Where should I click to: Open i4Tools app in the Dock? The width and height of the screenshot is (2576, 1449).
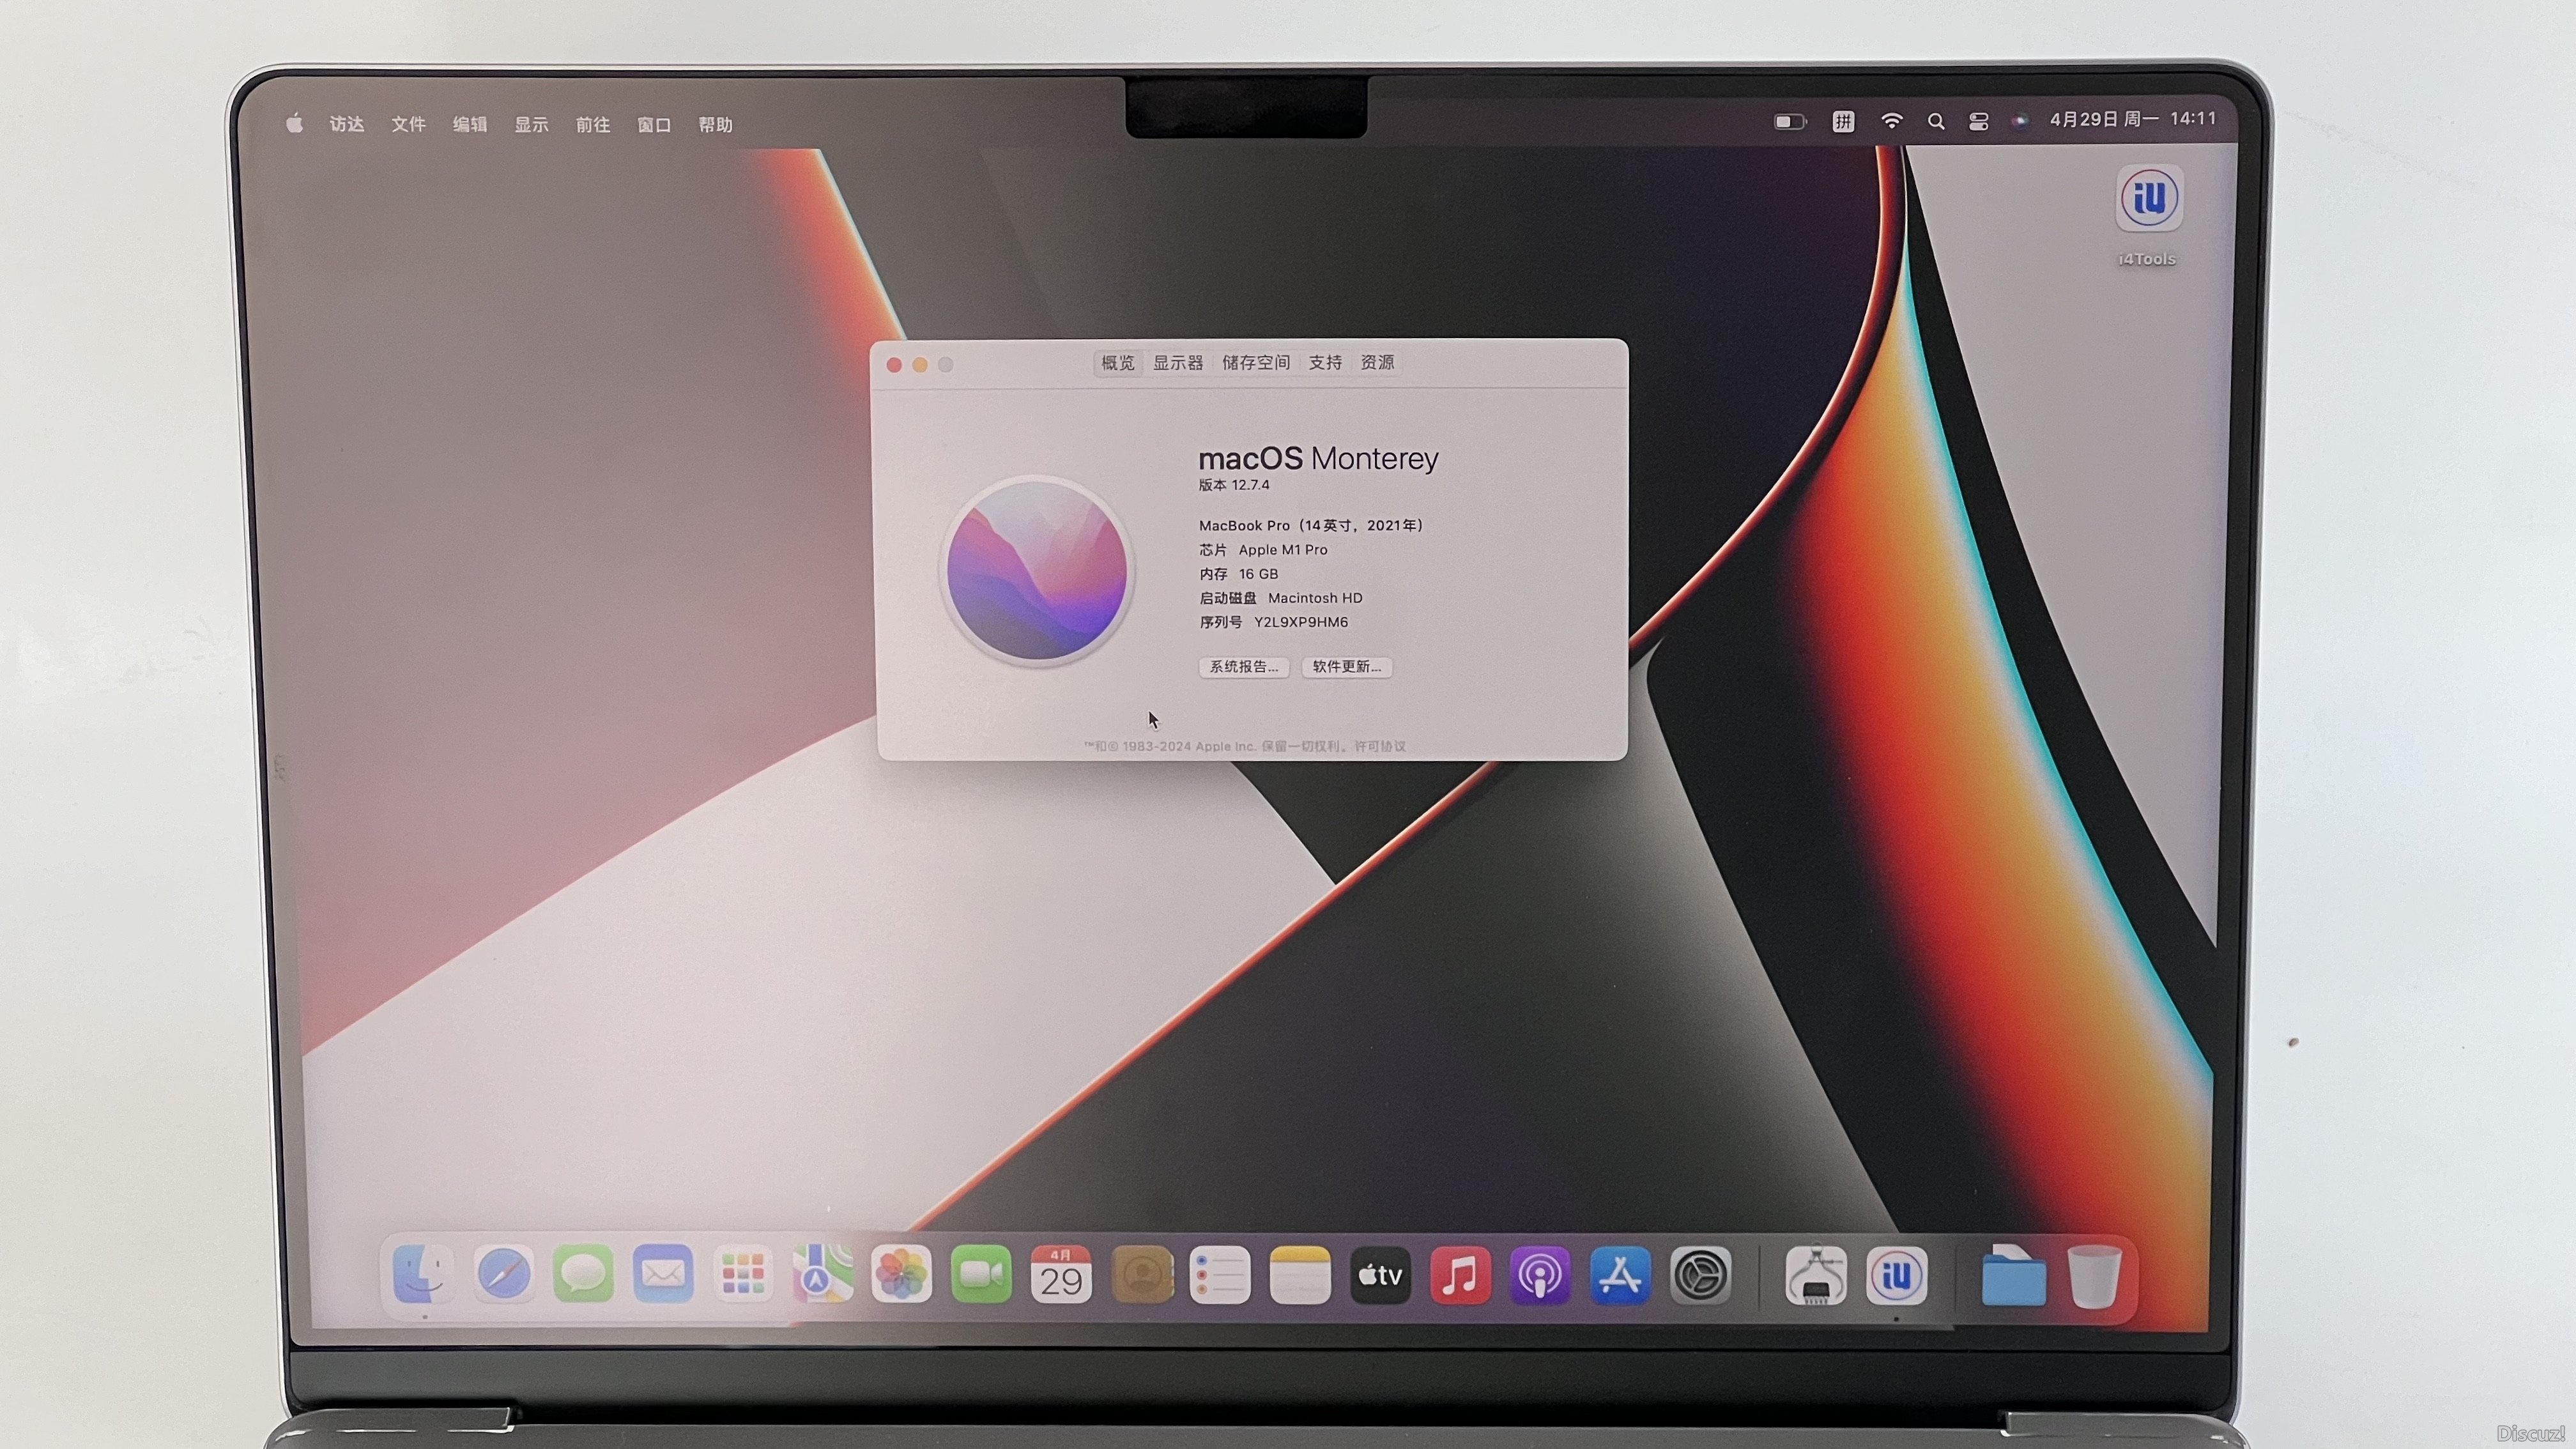1896,1275
